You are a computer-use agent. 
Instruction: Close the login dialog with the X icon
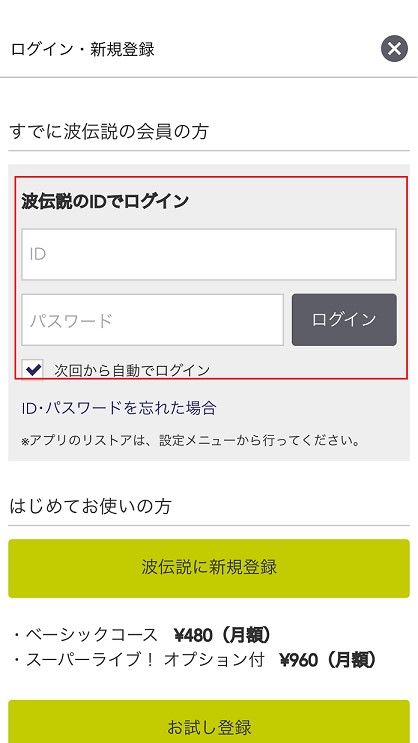point(394,49)
